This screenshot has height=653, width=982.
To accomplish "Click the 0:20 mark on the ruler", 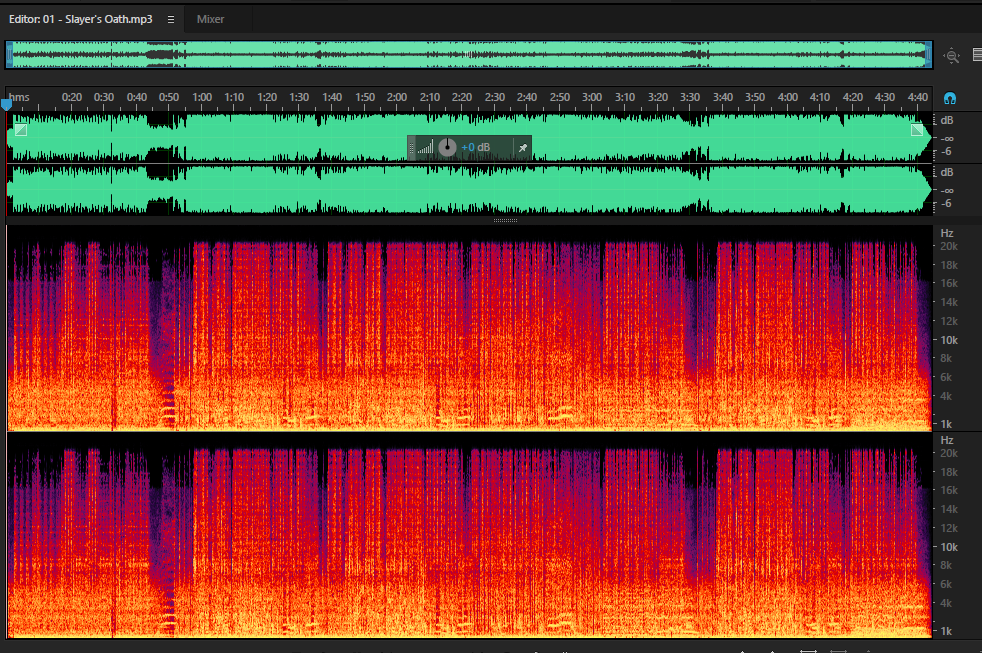I will point(71,97).
